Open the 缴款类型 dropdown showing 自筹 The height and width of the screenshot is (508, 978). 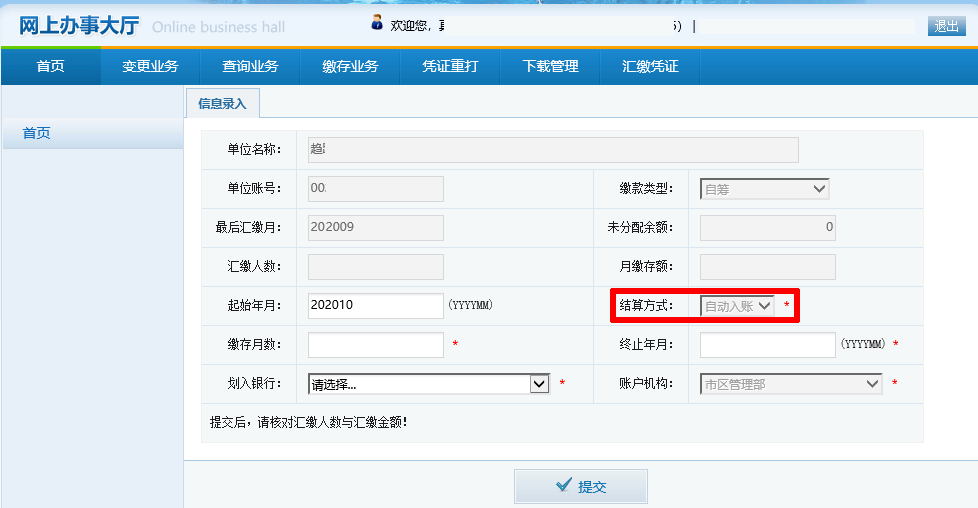[764, 188]
